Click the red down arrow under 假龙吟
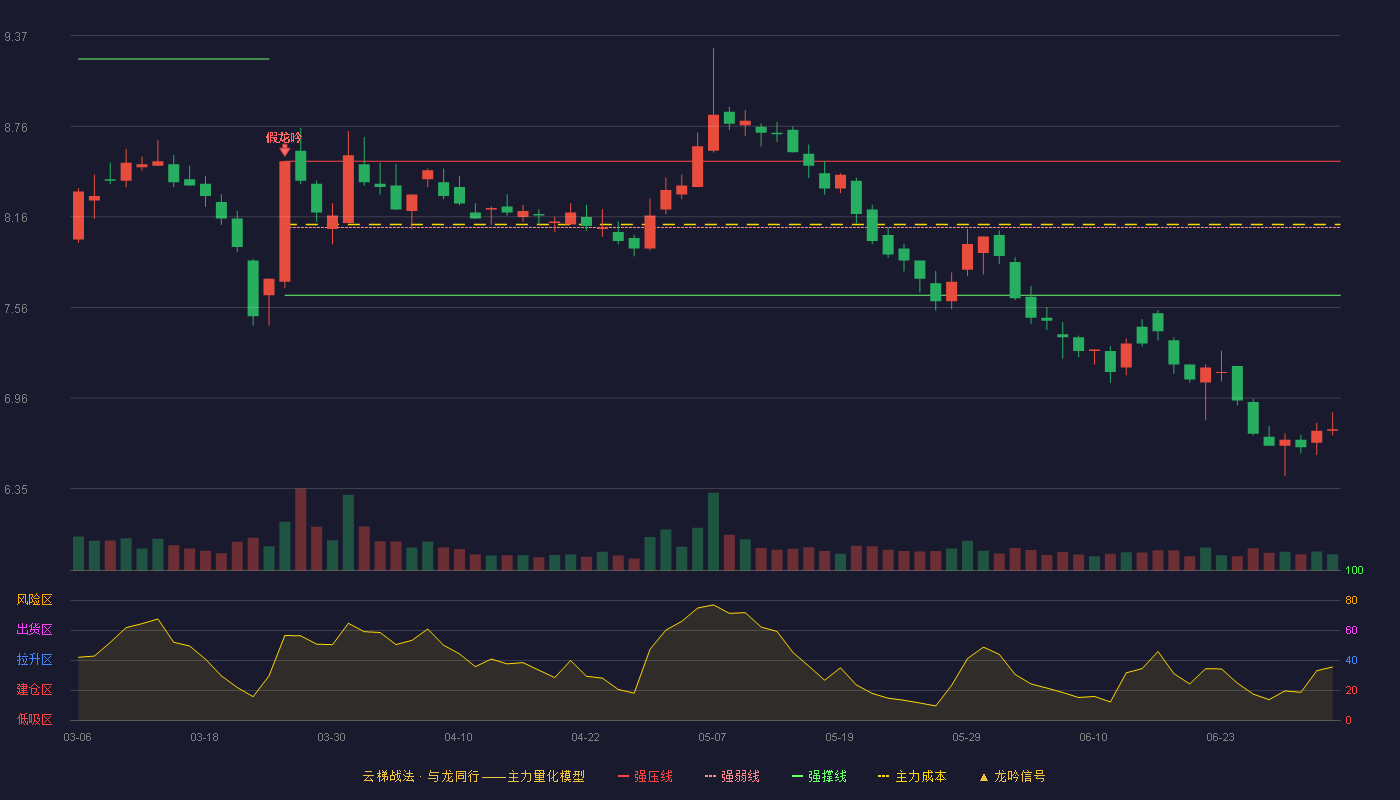 (285, 151)
